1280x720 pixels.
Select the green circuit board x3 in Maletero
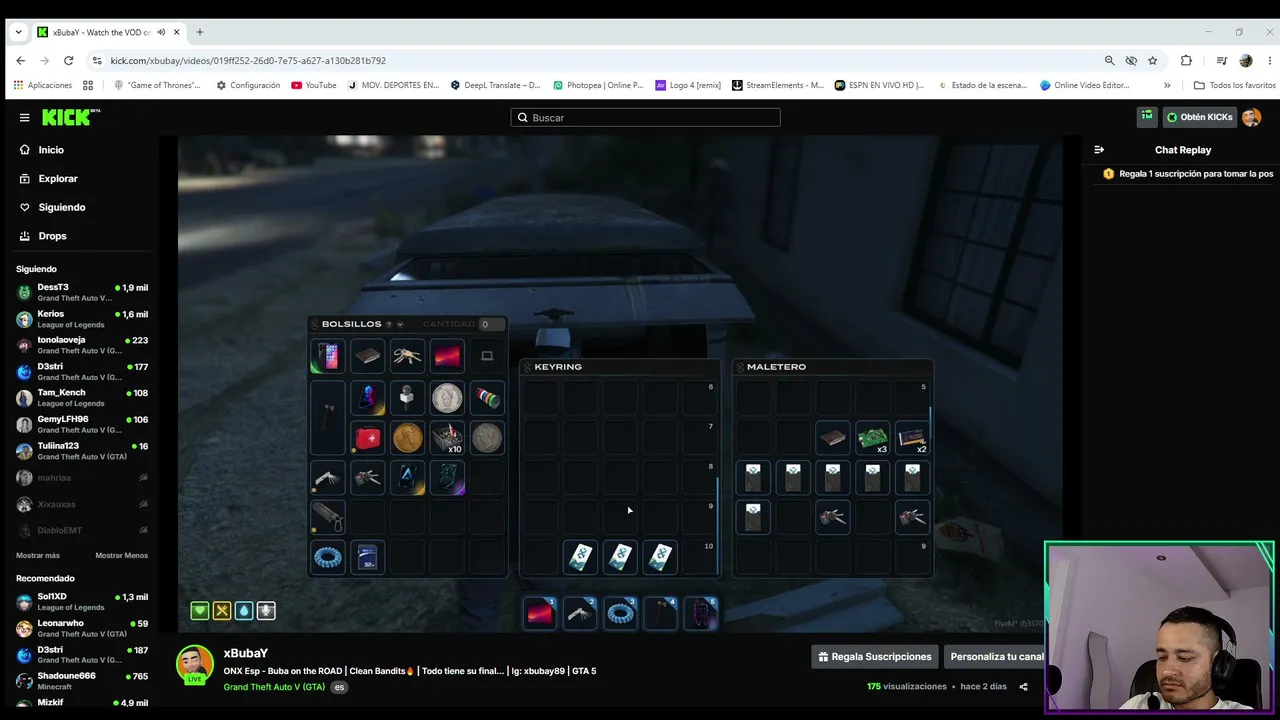point(873,438)
